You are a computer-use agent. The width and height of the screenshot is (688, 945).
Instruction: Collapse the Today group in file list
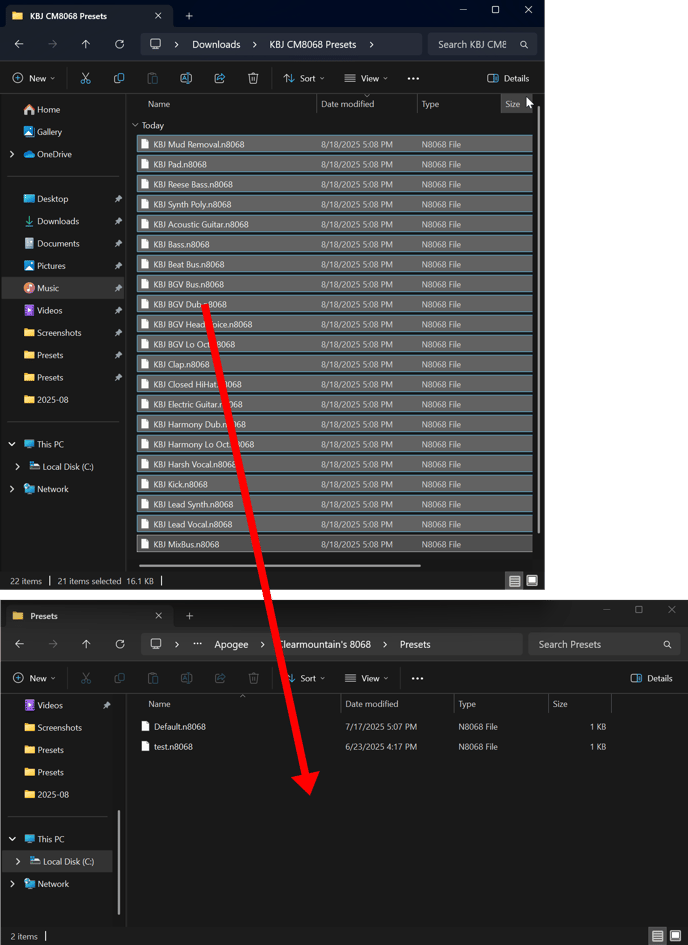point(135,125)
